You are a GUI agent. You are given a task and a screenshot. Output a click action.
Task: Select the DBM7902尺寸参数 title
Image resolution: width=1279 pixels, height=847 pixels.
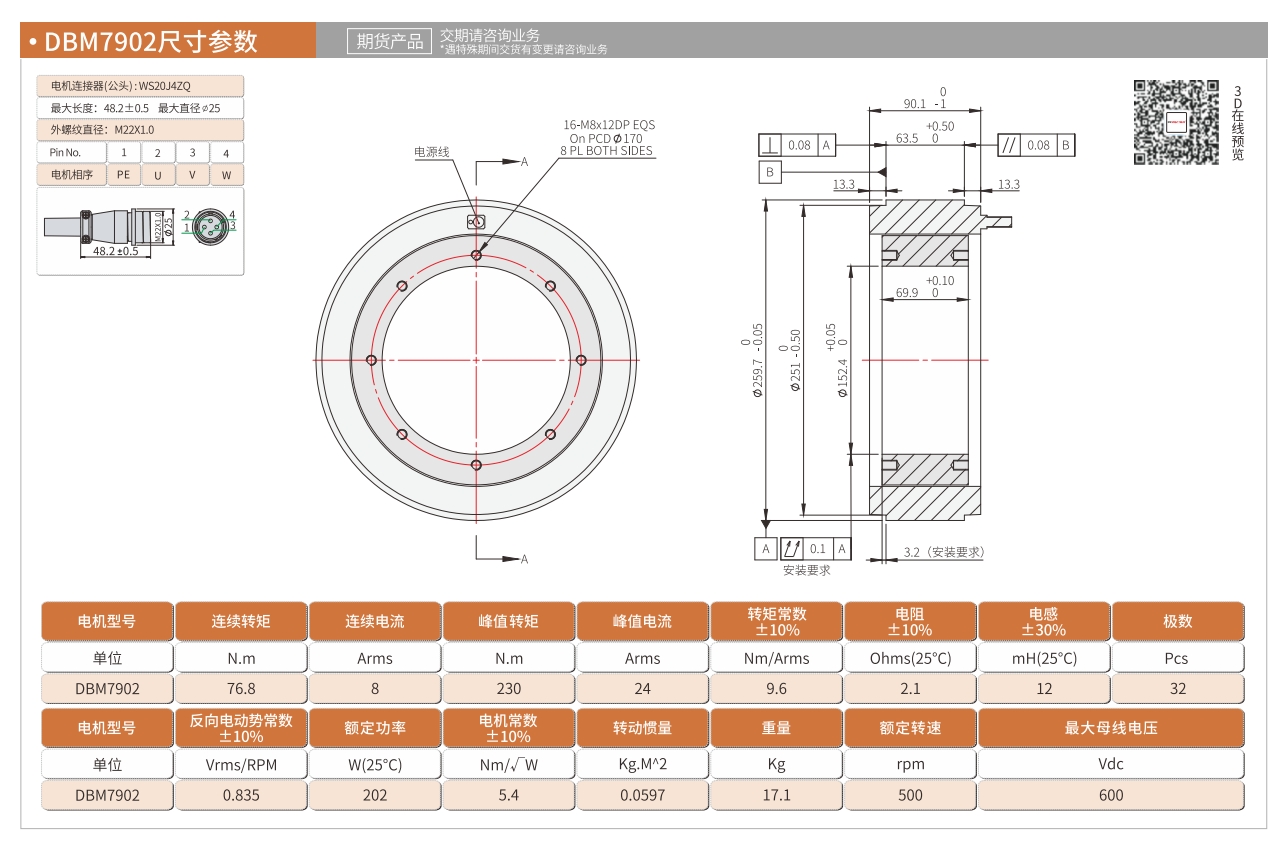150,41
